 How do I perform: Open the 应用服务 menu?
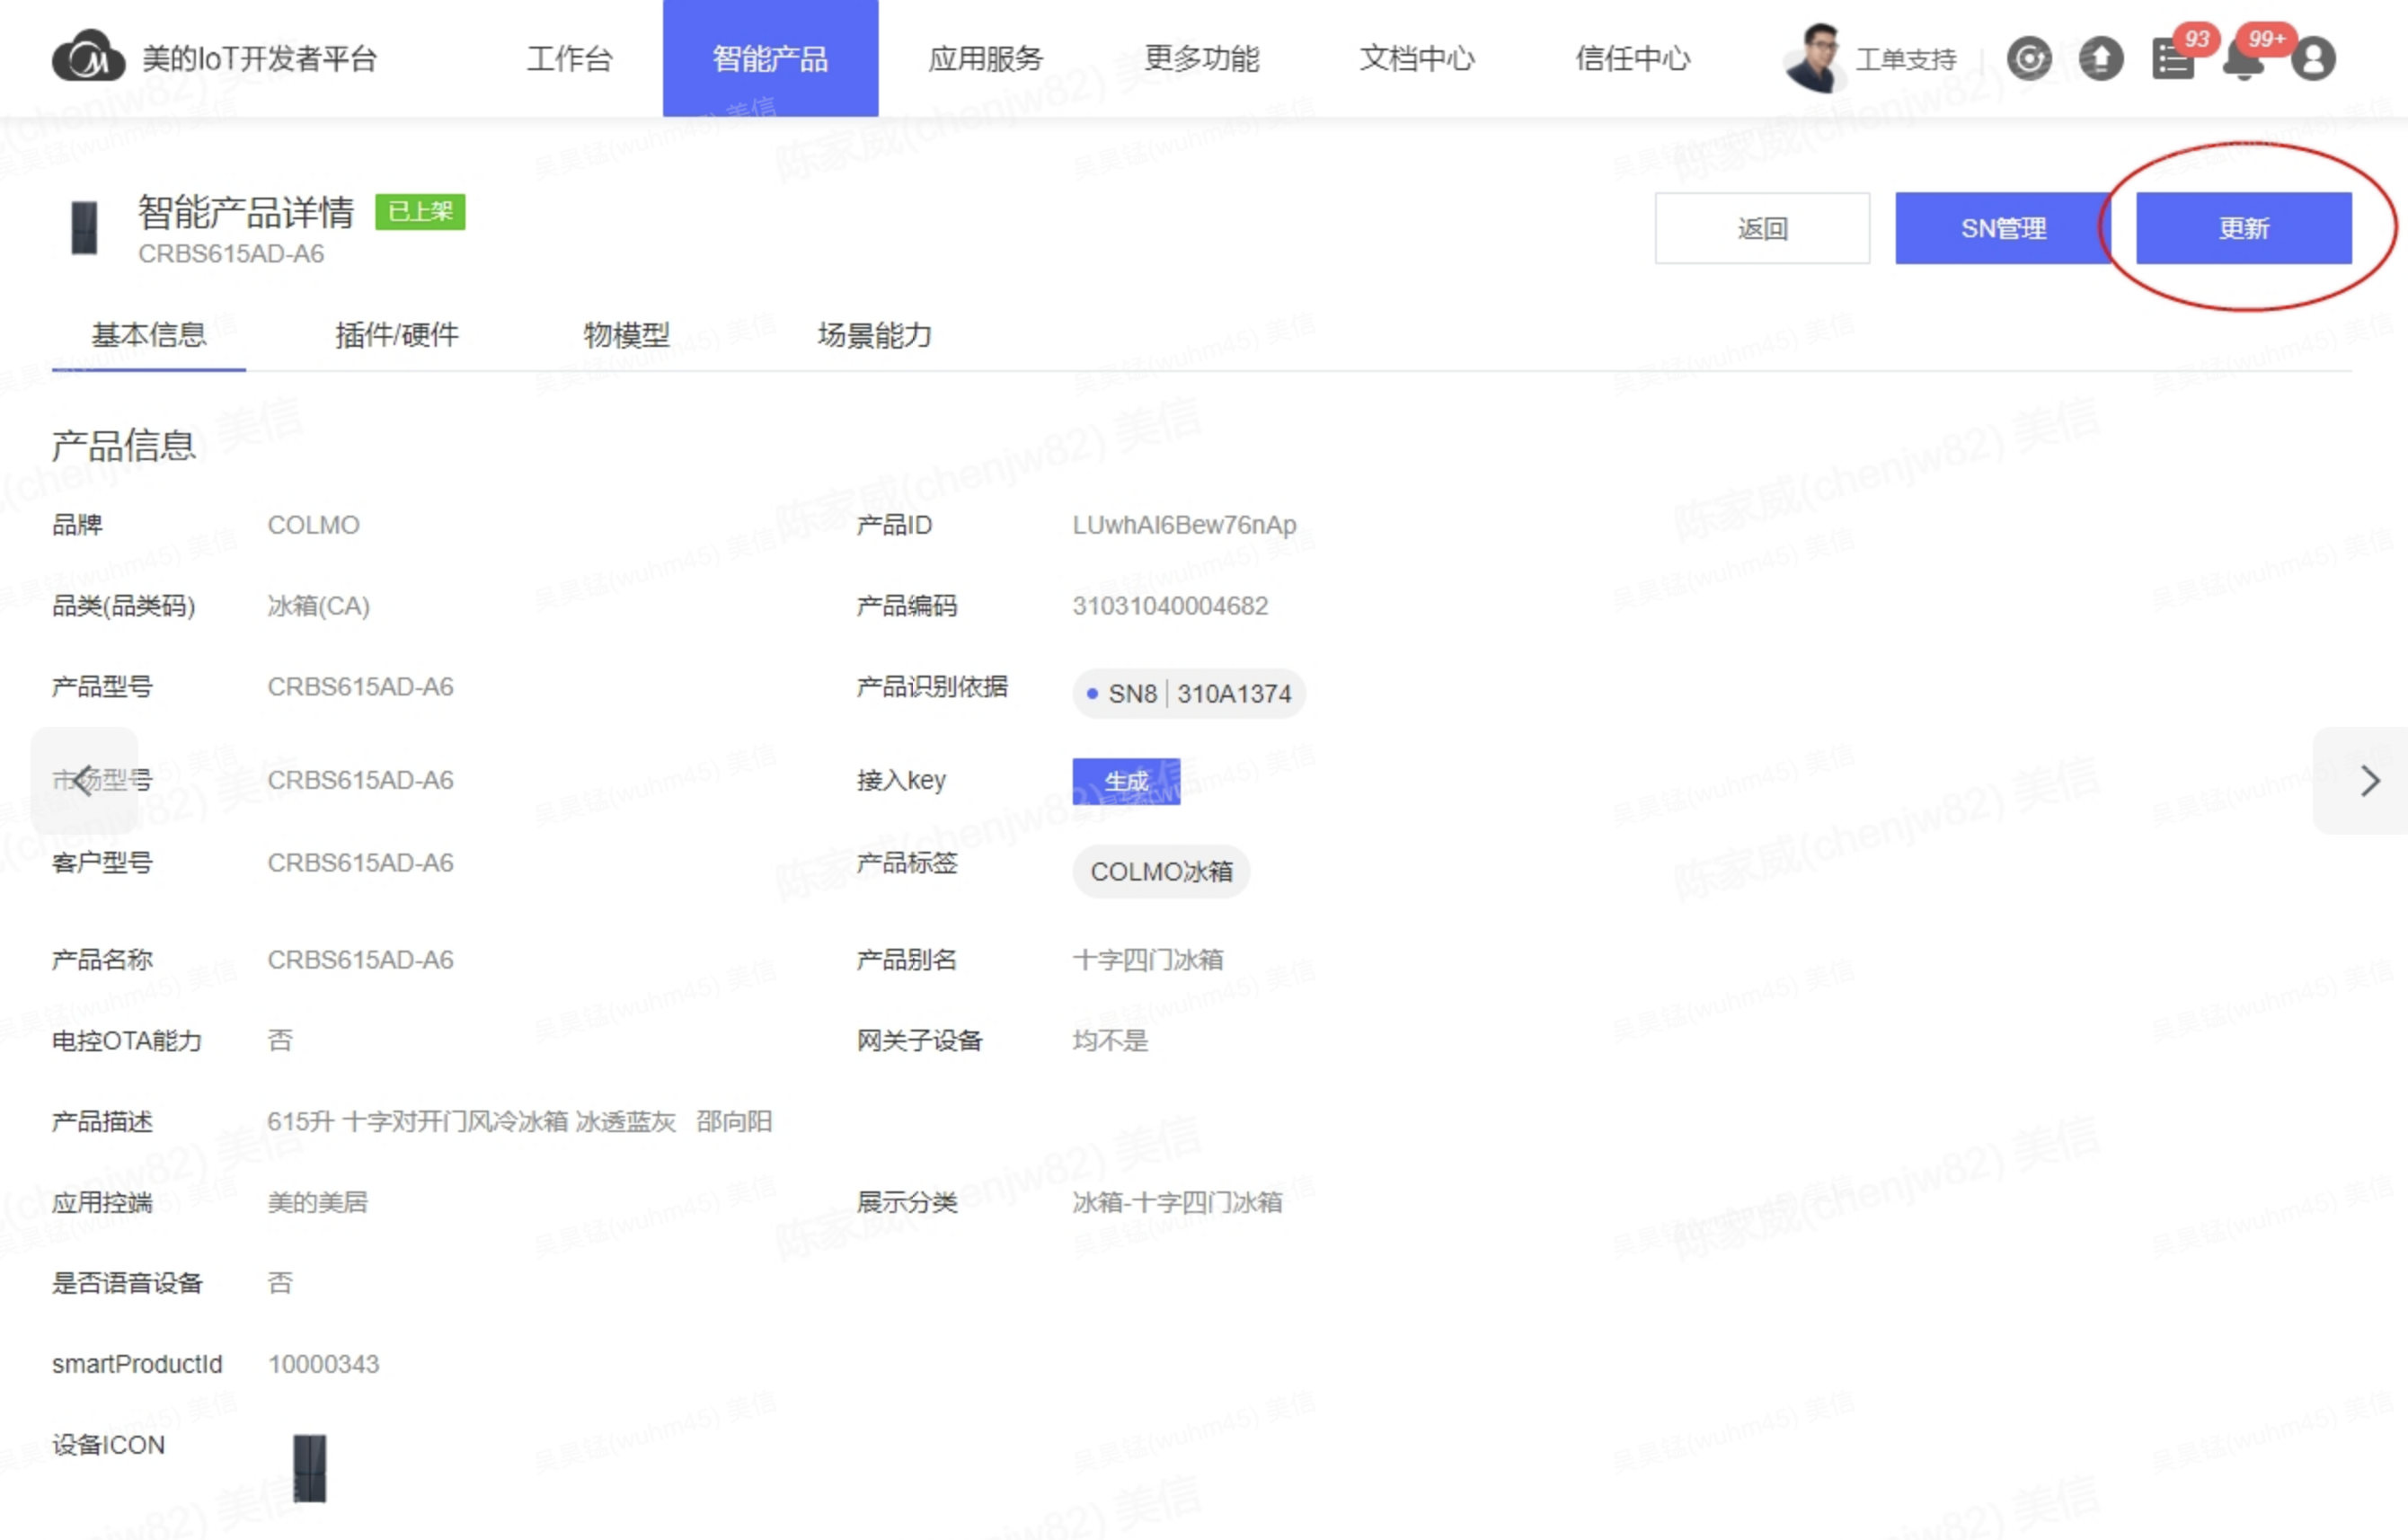(x=985, y=58)
